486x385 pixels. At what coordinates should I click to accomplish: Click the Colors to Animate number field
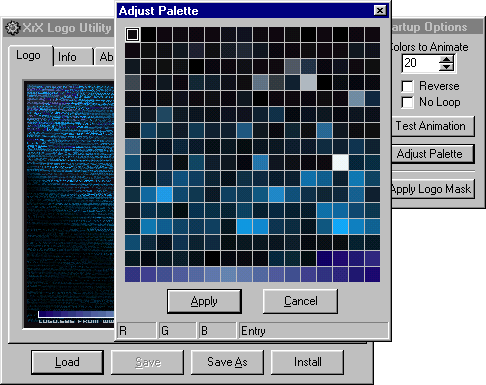(421, 63)
